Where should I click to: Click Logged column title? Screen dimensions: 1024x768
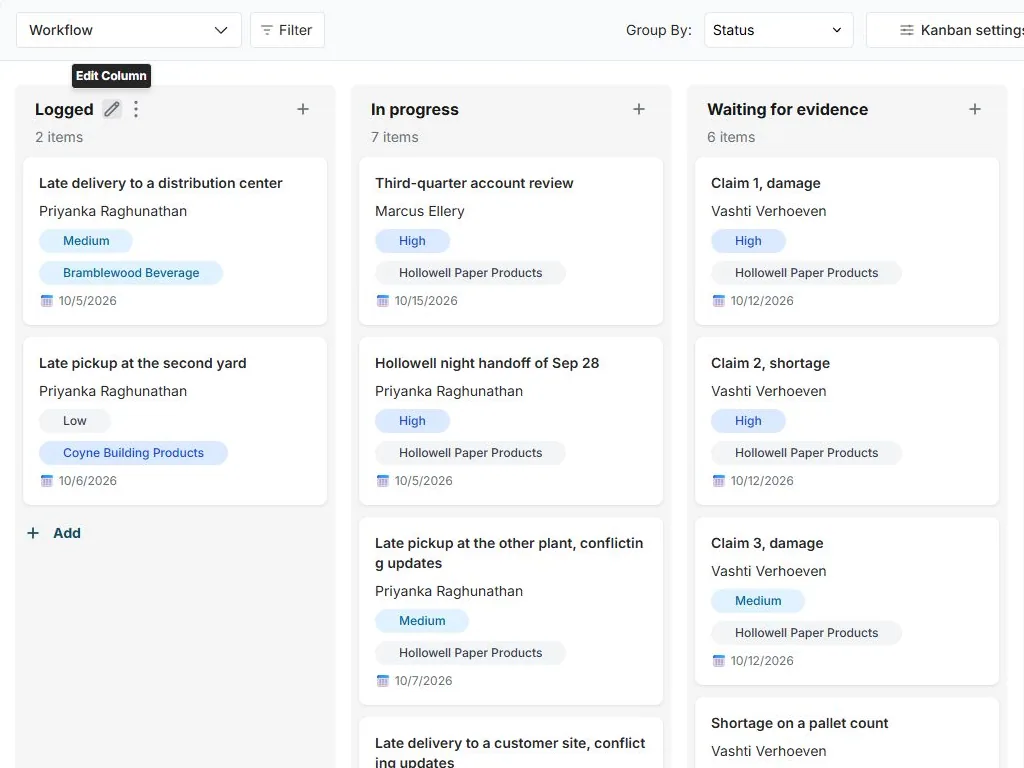pyautogui.click(x=64, y=109)
